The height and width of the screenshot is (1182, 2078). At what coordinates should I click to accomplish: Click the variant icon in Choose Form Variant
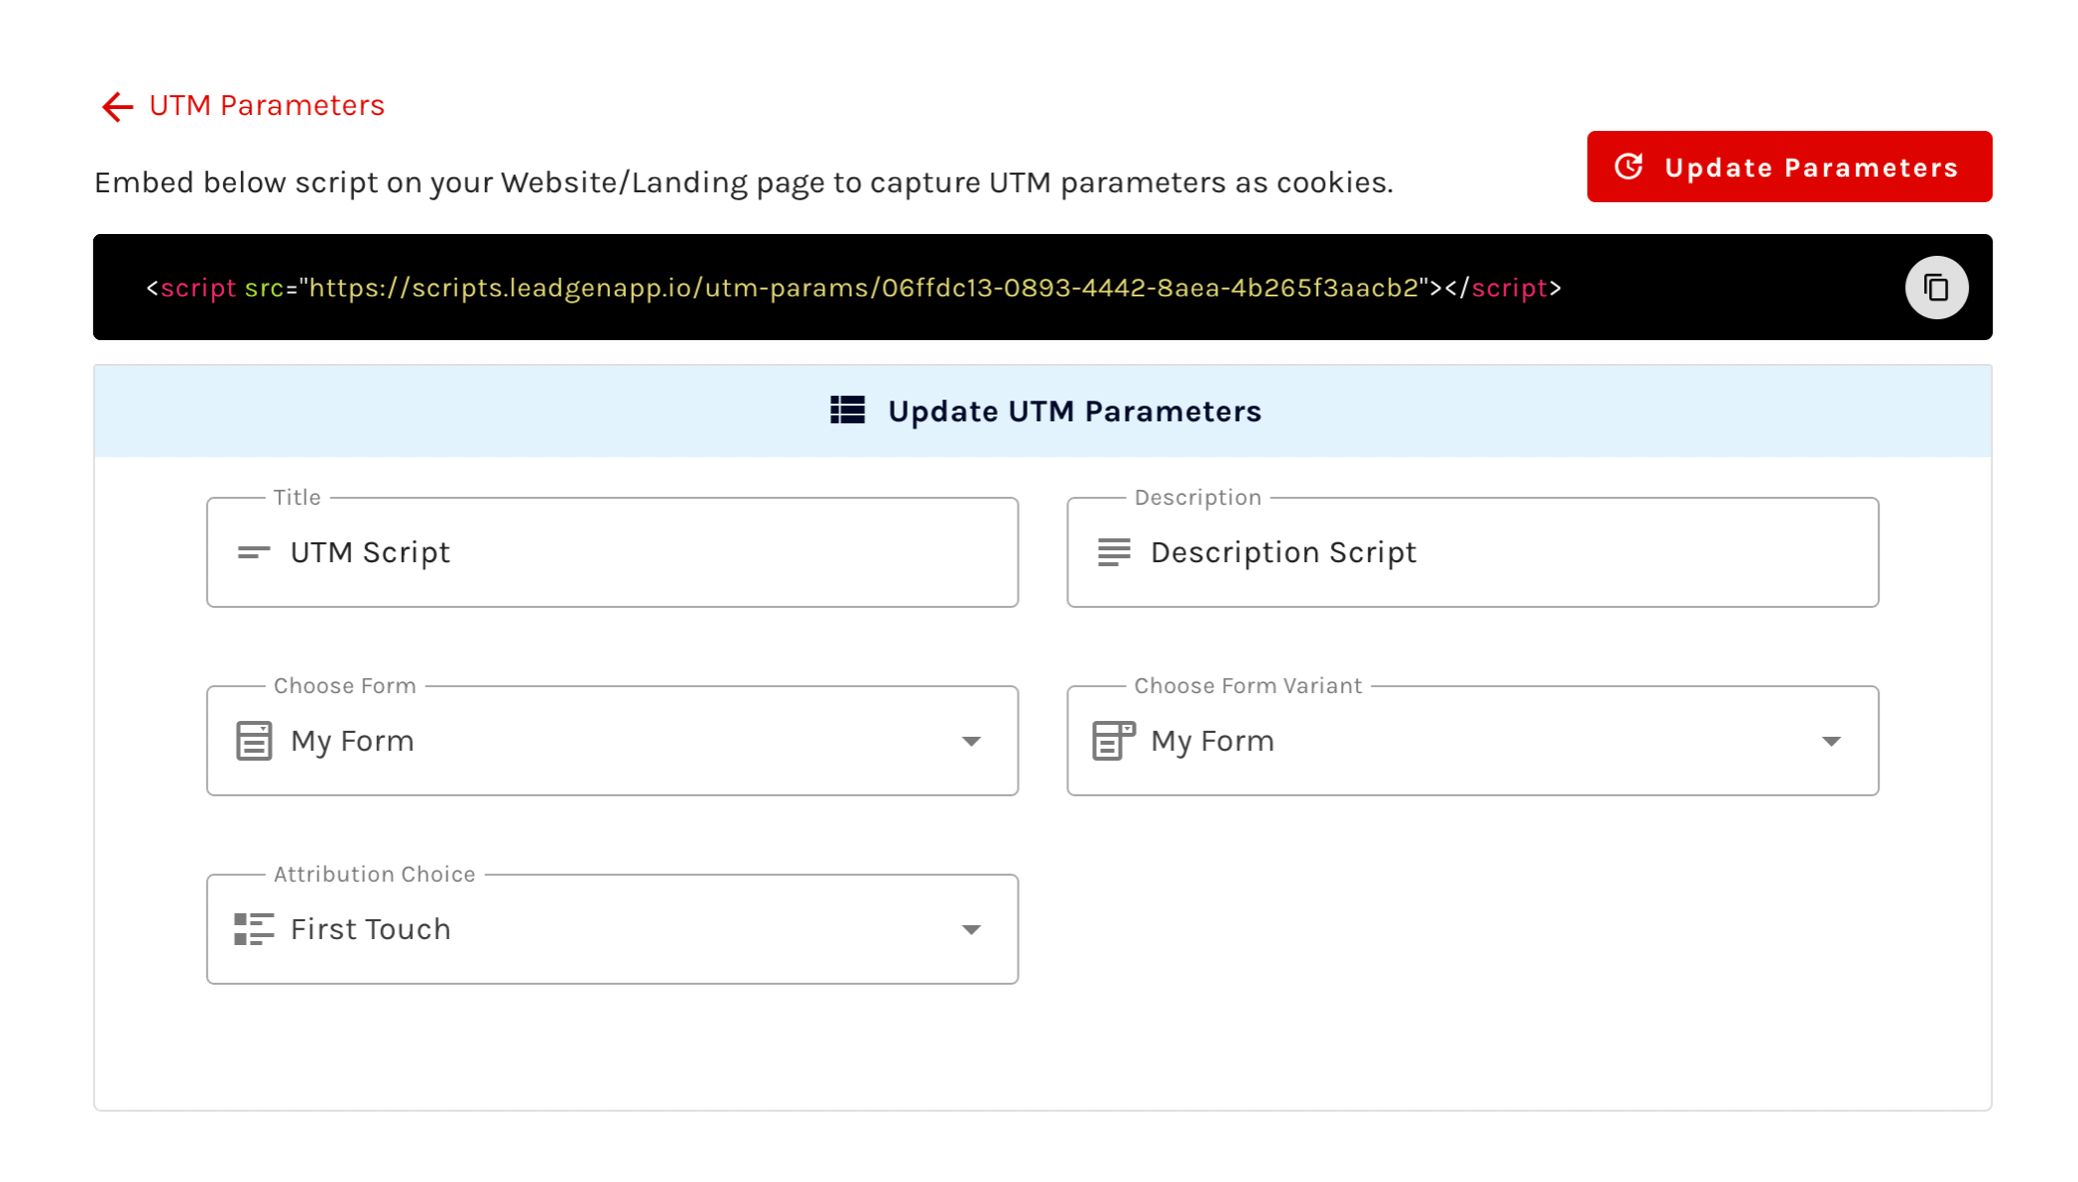coord(1114,741)
